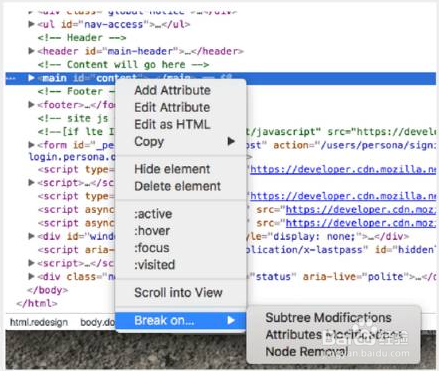Select Node Removal breakpoint

[x=307, y=352]
